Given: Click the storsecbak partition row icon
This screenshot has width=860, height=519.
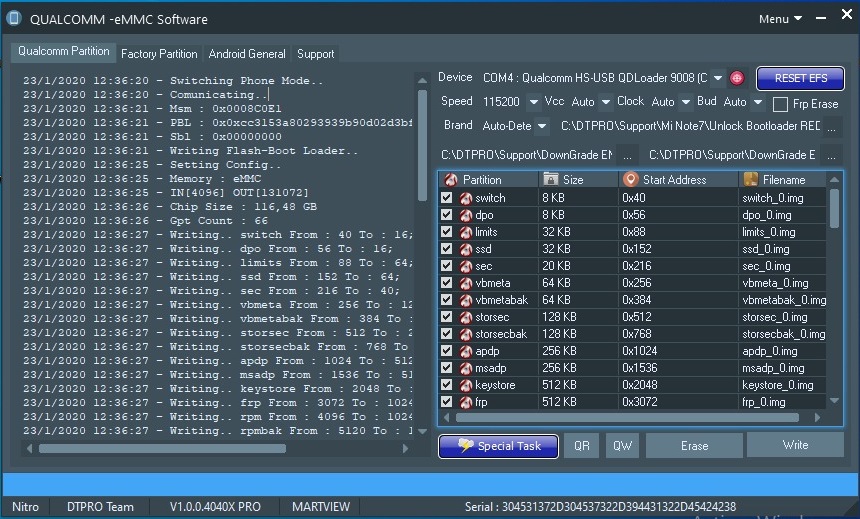Looking at the screenshot, I should pyautogui.click(x=466, y=334).
